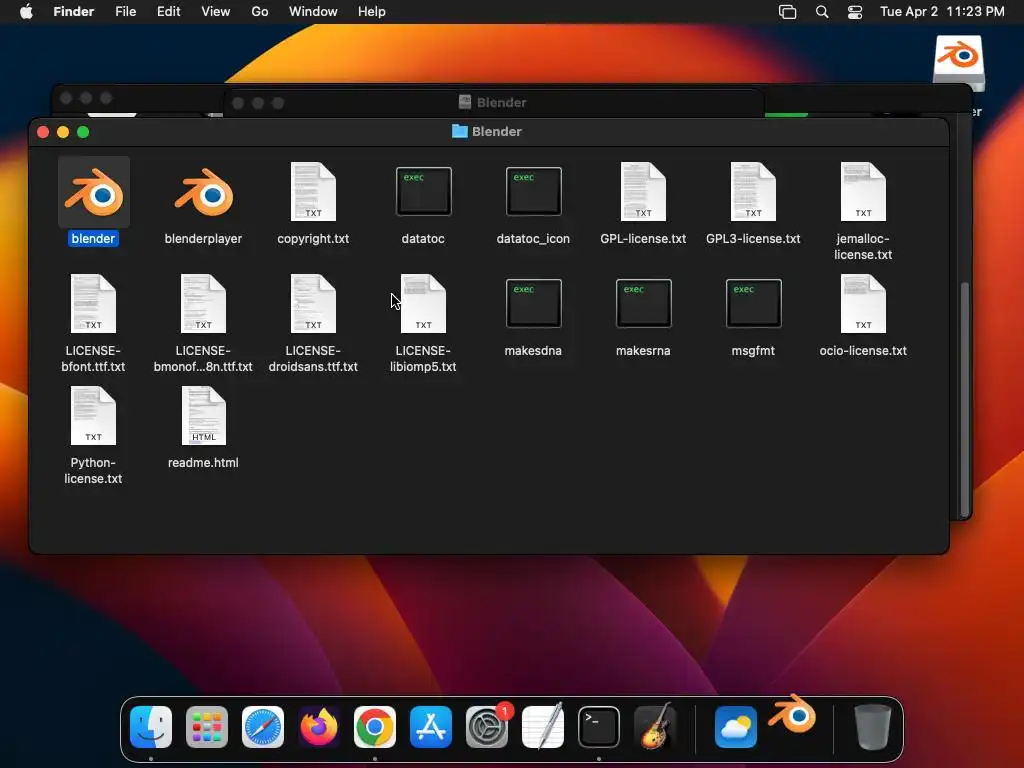Click the date and time in the menu bar
The height and width of the screenshot is (768, 1024).
pos(942,11)
